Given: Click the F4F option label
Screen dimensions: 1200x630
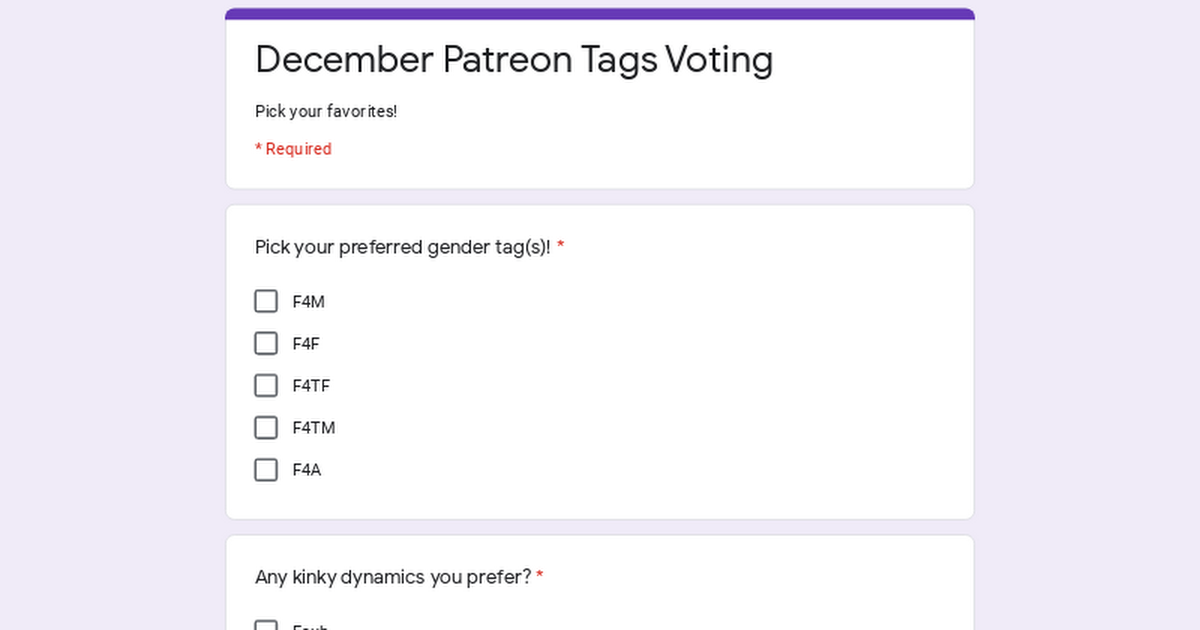Looking at the screenshot, I should pos(306,344).
